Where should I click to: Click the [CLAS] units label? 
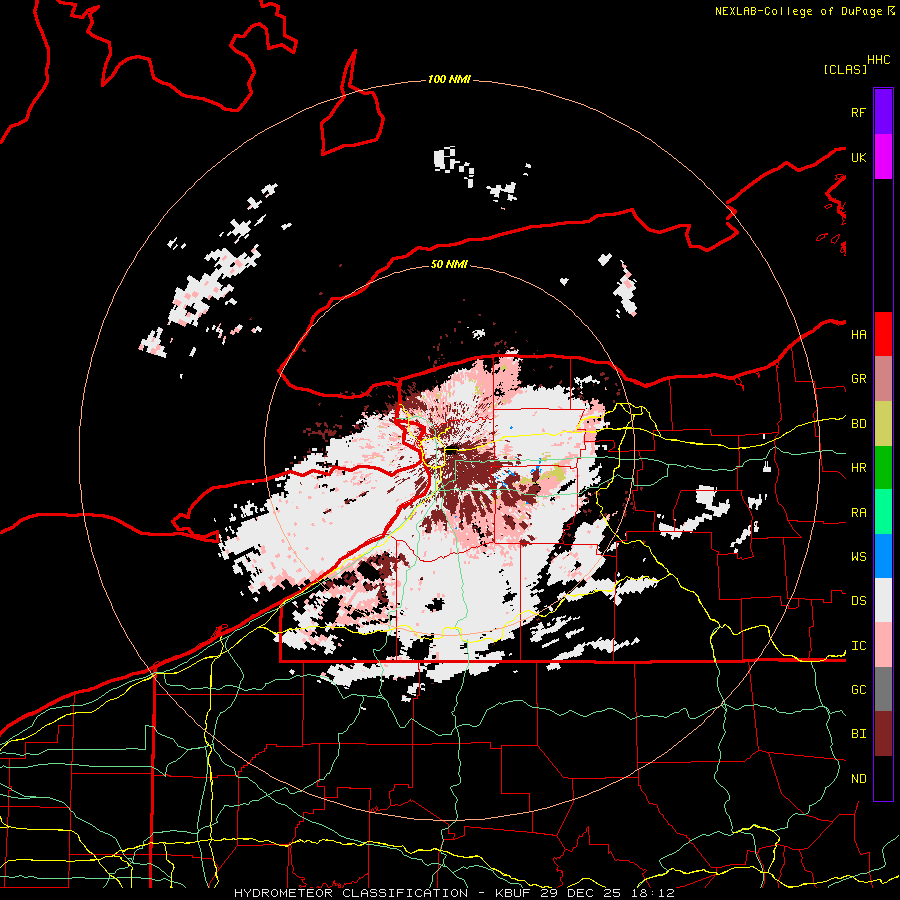point(845,69)
